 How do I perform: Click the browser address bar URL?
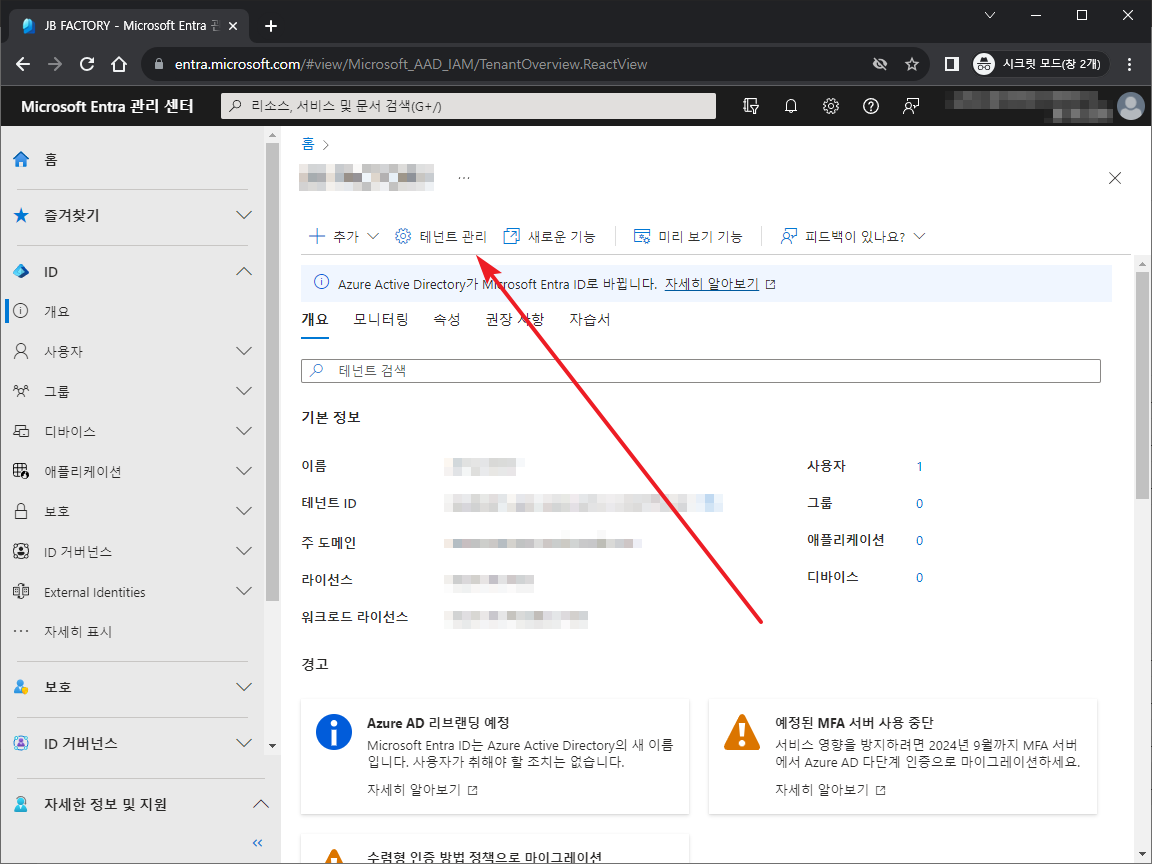click(411, 64)
